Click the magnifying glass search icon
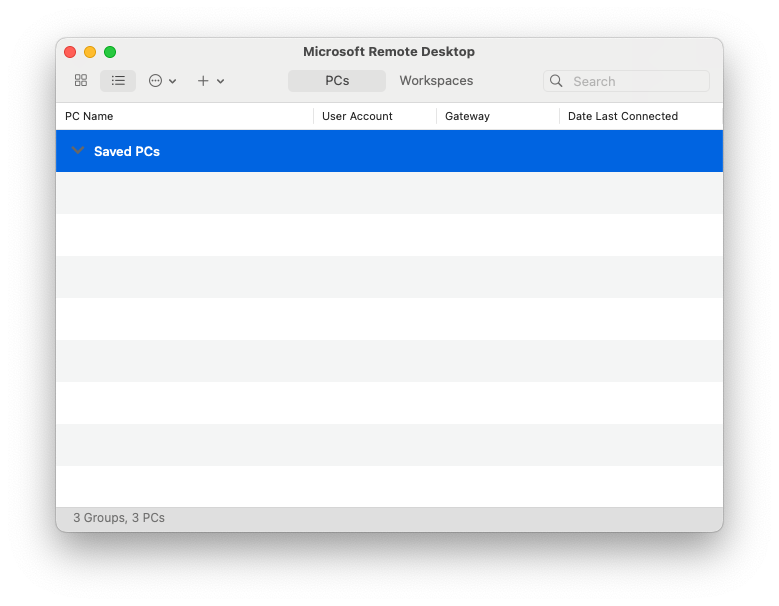 tap(557, 81)
